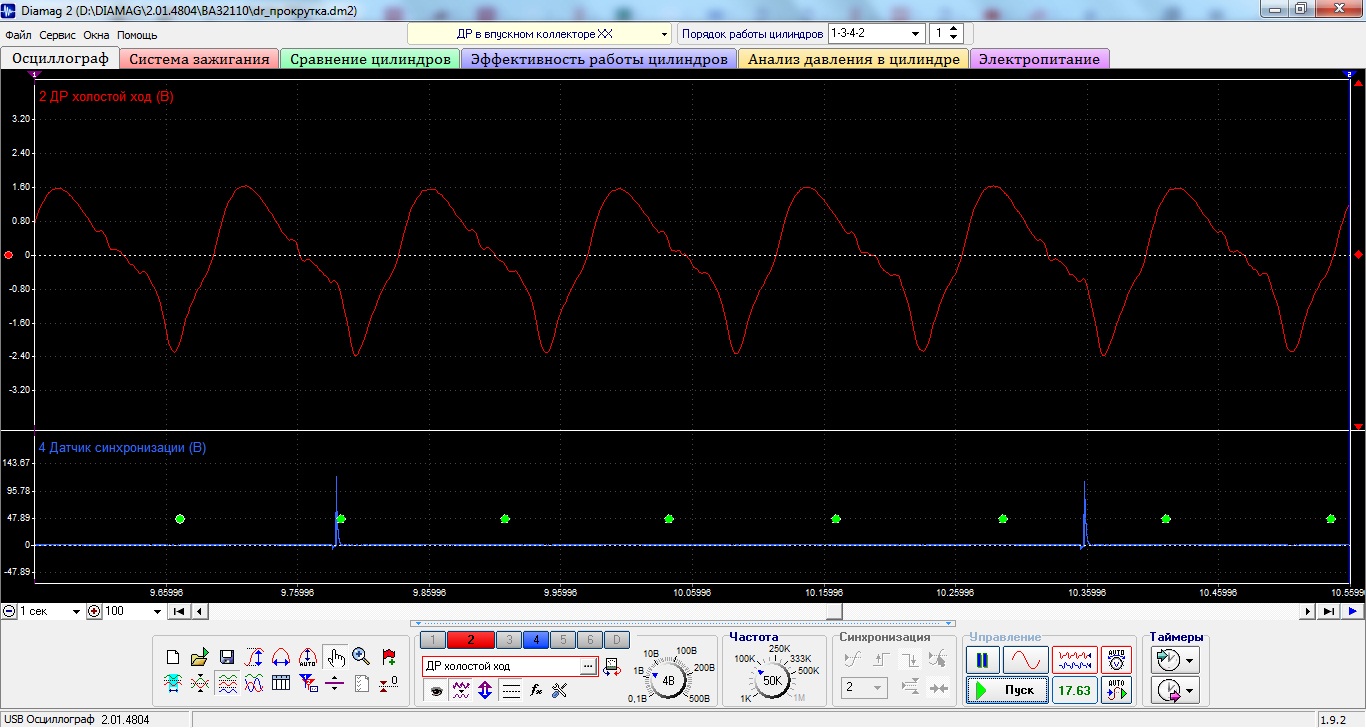Toggle the separate stacked channels view icon
The width and height of the screenshot is (1366, 728).
[x=226, y=684]
